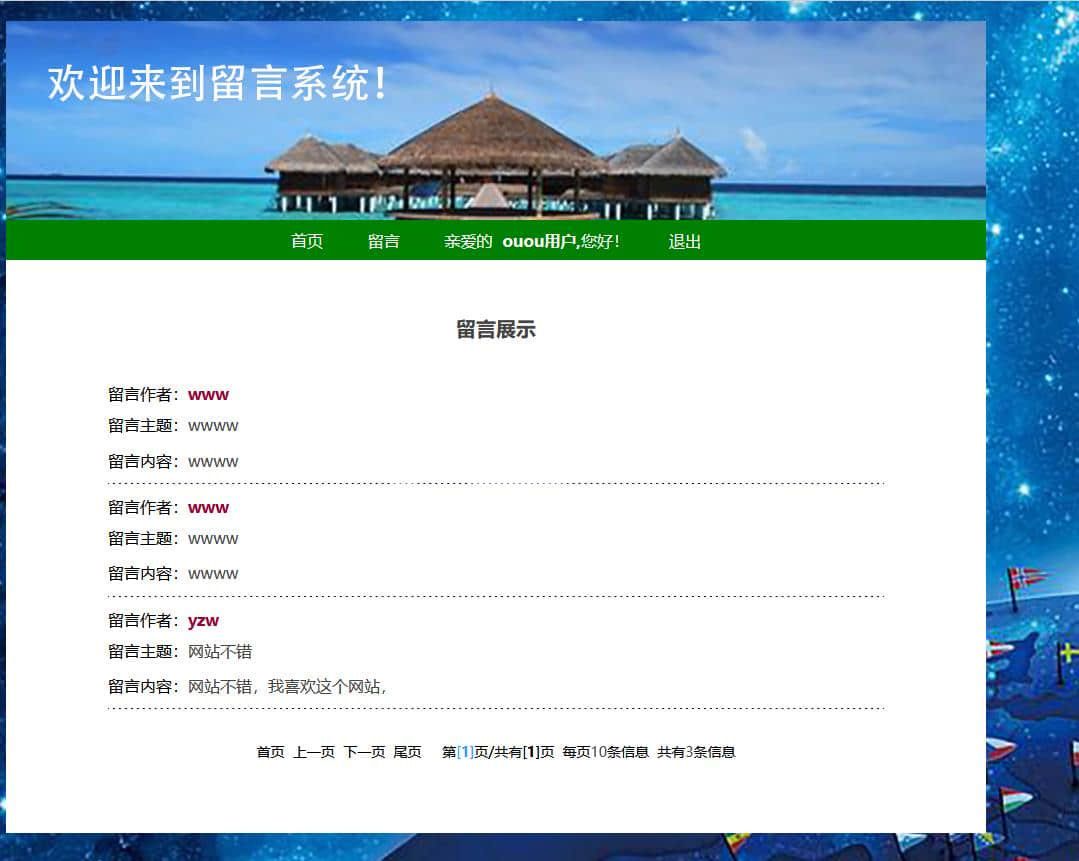Screen dimensions: 1079x861
Task: Log out using the 退出 link
Action: (x=684, y=241)
